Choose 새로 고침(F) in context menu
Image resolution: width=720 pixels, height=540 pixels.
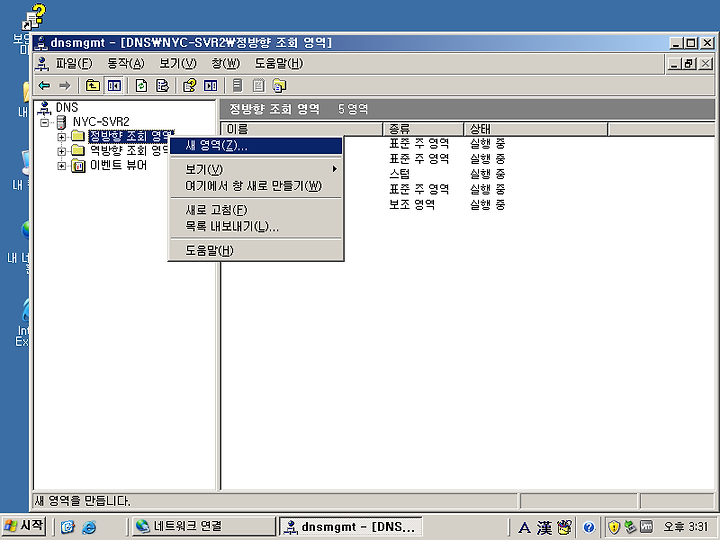pyautogui.click(x=256, y=210)
